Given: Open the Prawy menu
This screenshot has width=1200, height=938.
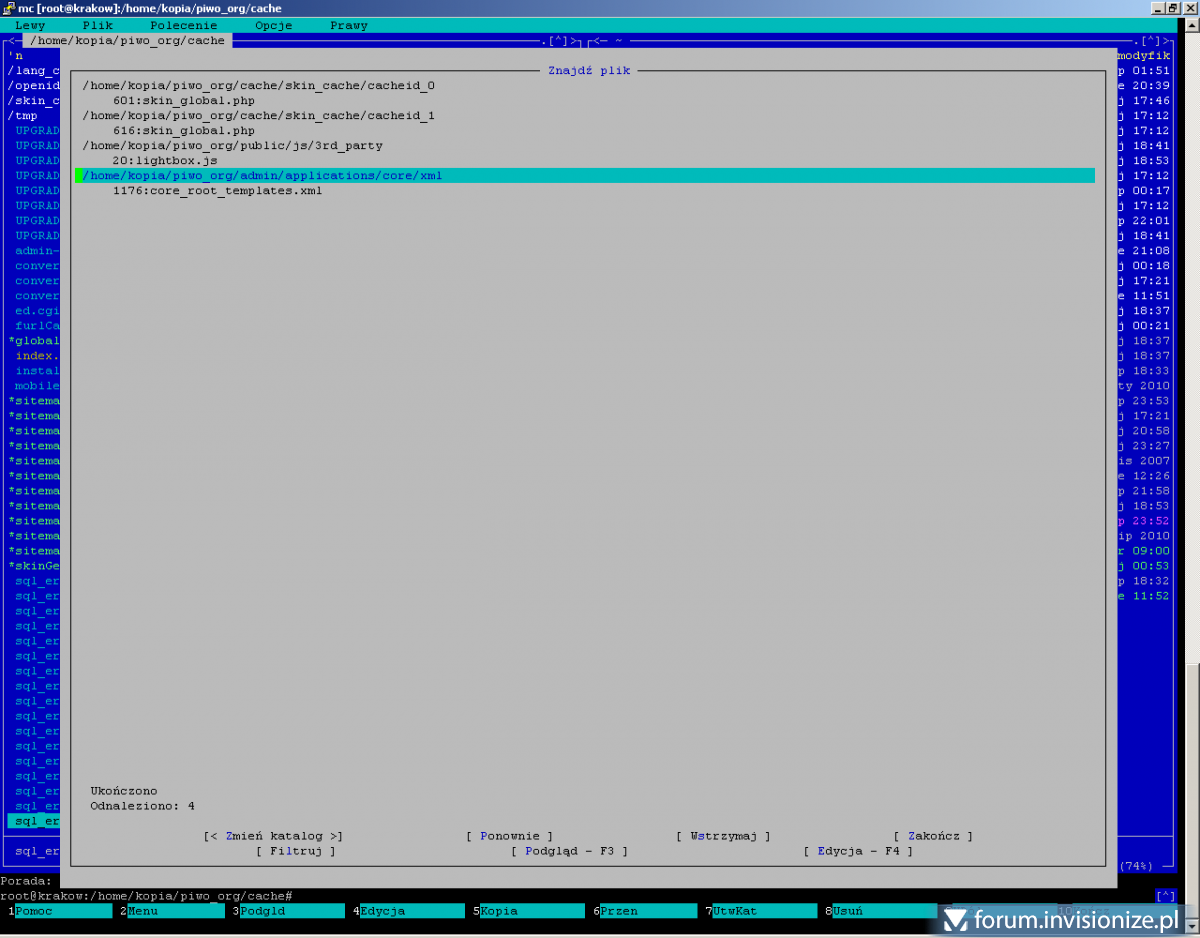Looking at the screenshot, I should click(x=349, y=25).
